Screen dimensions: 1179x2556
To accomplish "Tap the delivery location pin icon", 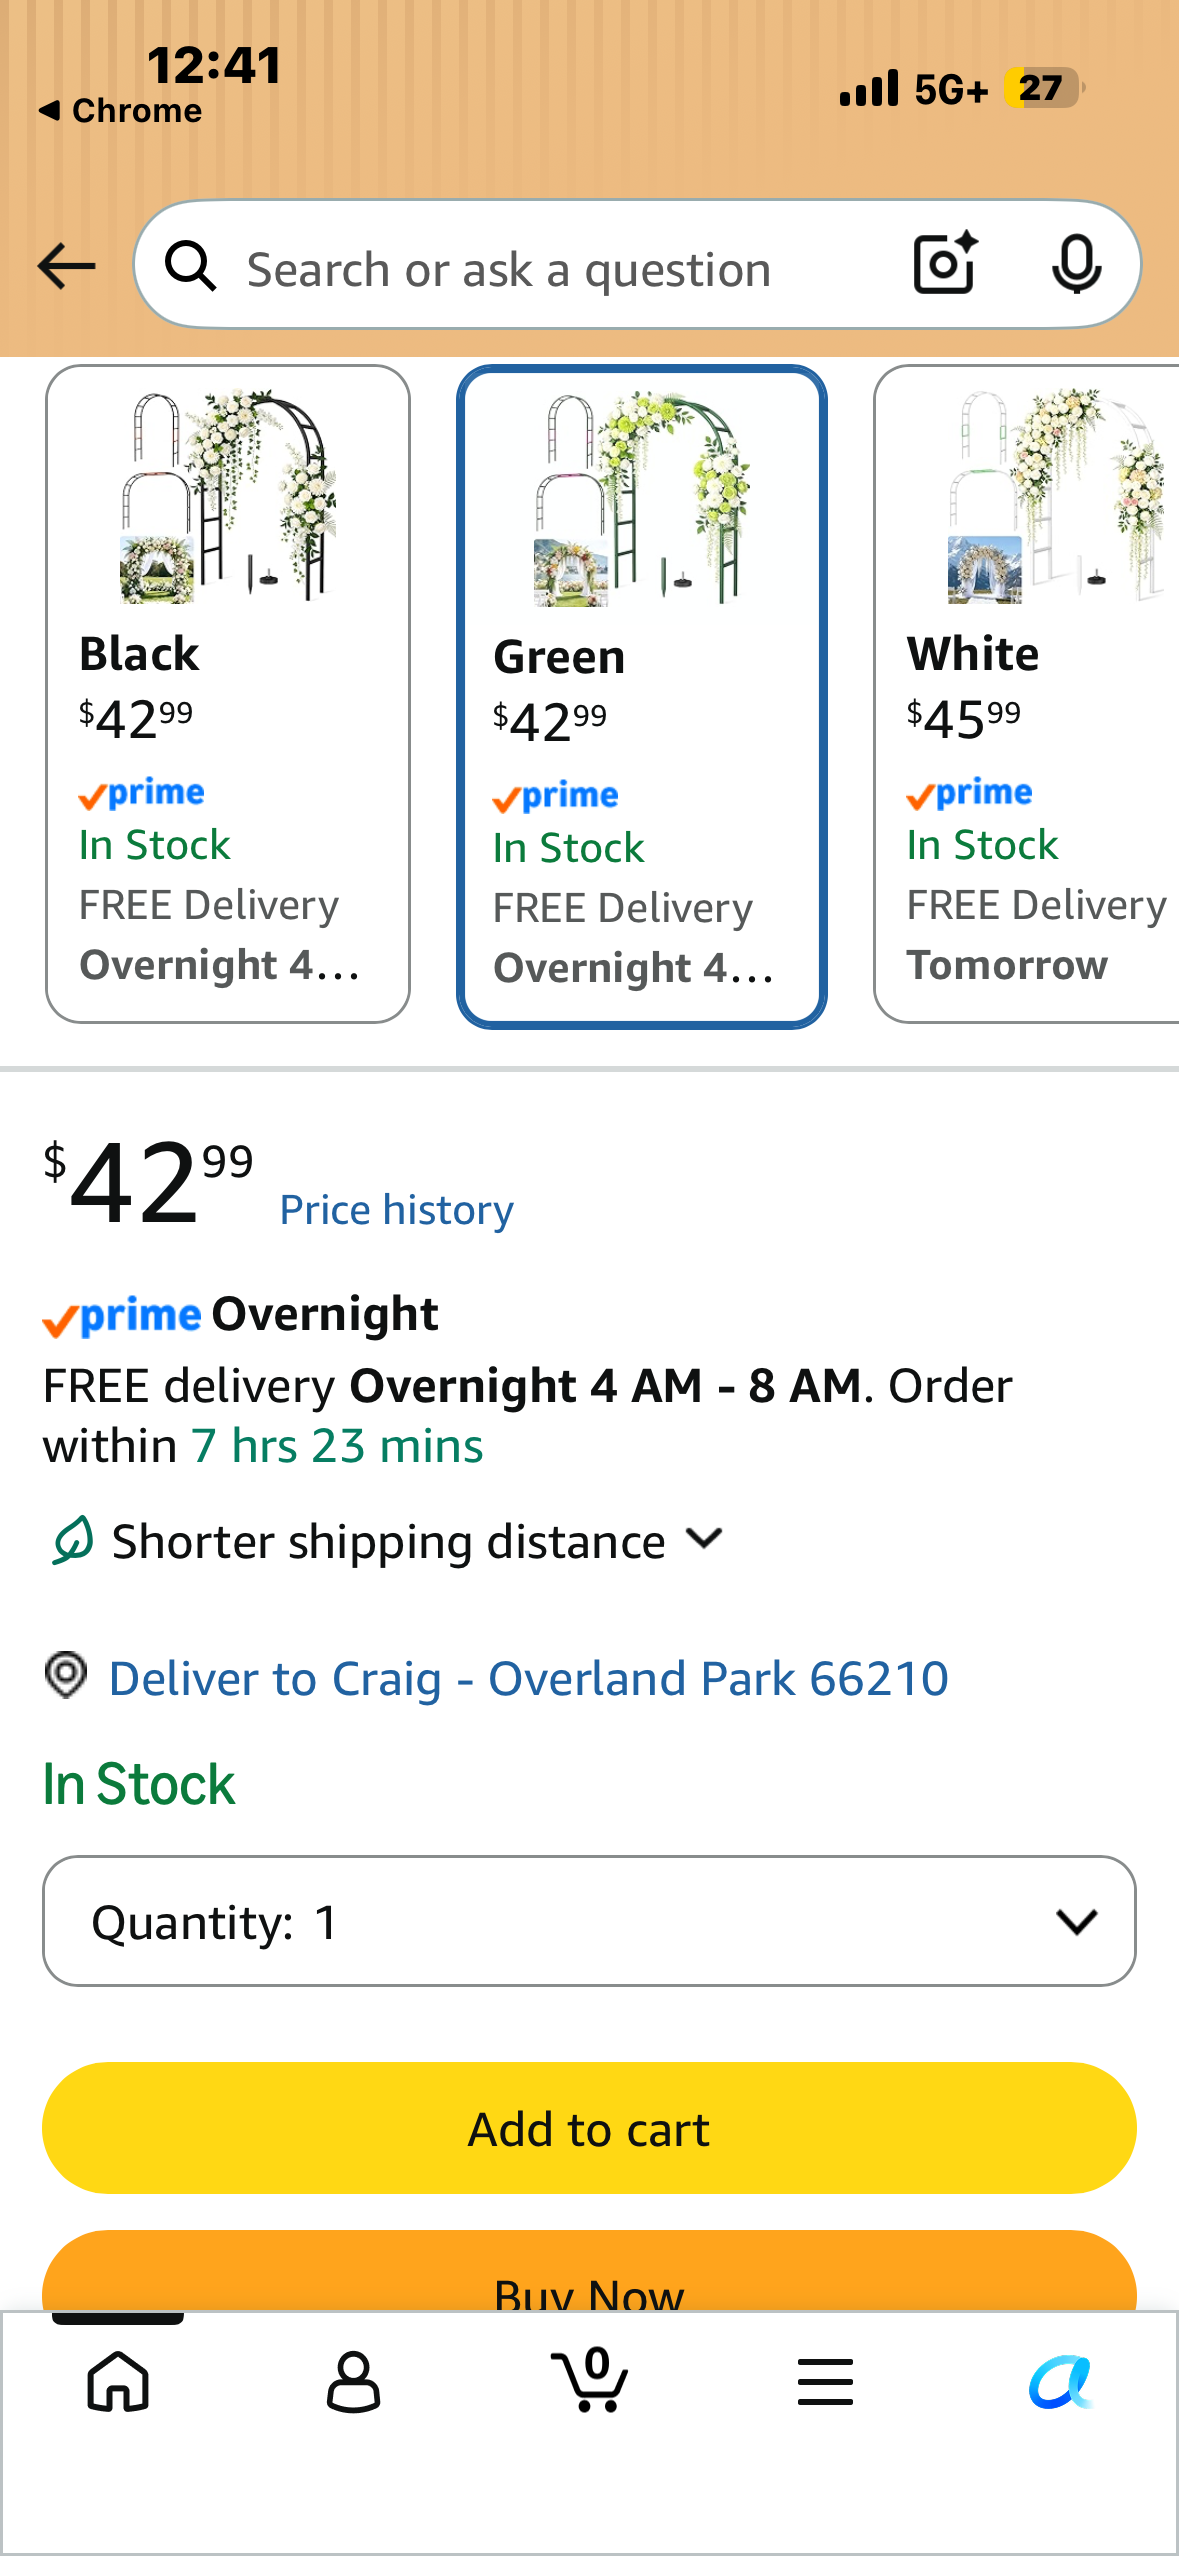I will pos(66,1675).
